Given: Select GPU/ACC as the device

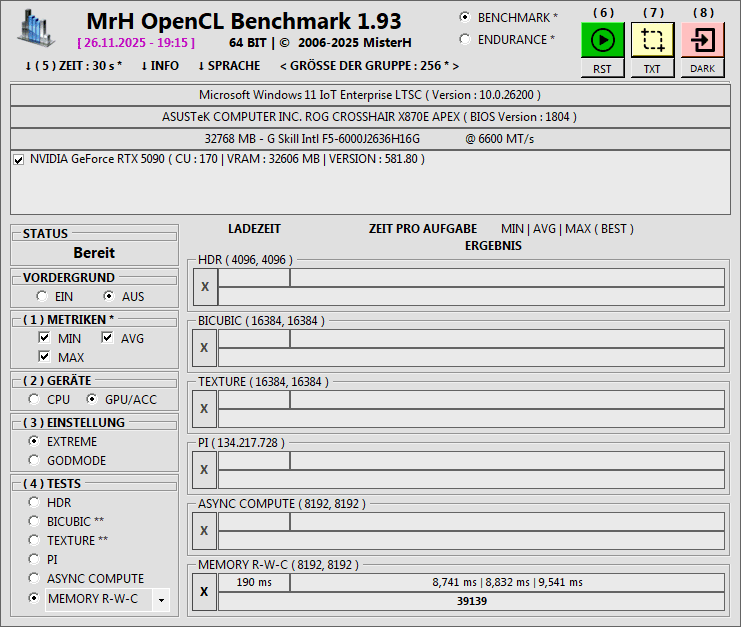Looking at the screenshot, I should click(x=92, y=399).
